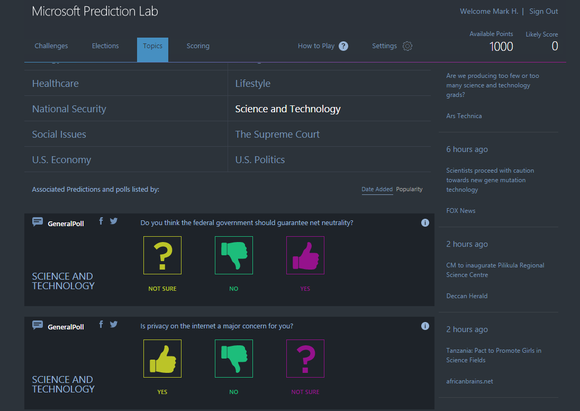Sort polls by Date Added
580x411 pixels.
pyautogui.click(x=377, y=189)
